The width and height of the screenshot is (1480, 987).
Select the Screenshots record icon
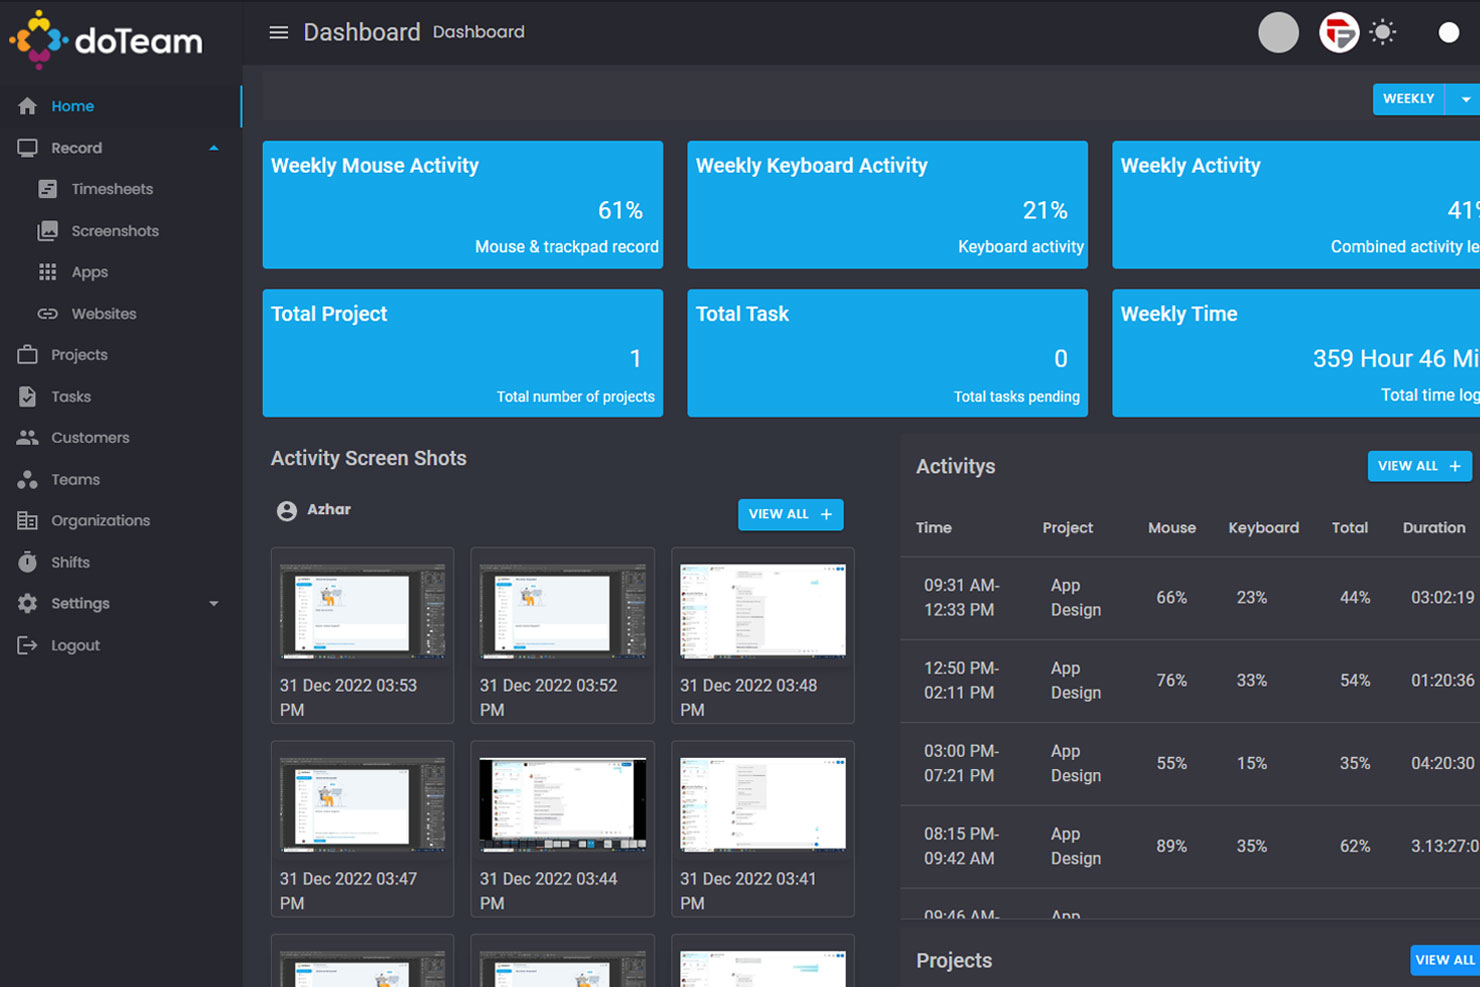click(49, 231)
